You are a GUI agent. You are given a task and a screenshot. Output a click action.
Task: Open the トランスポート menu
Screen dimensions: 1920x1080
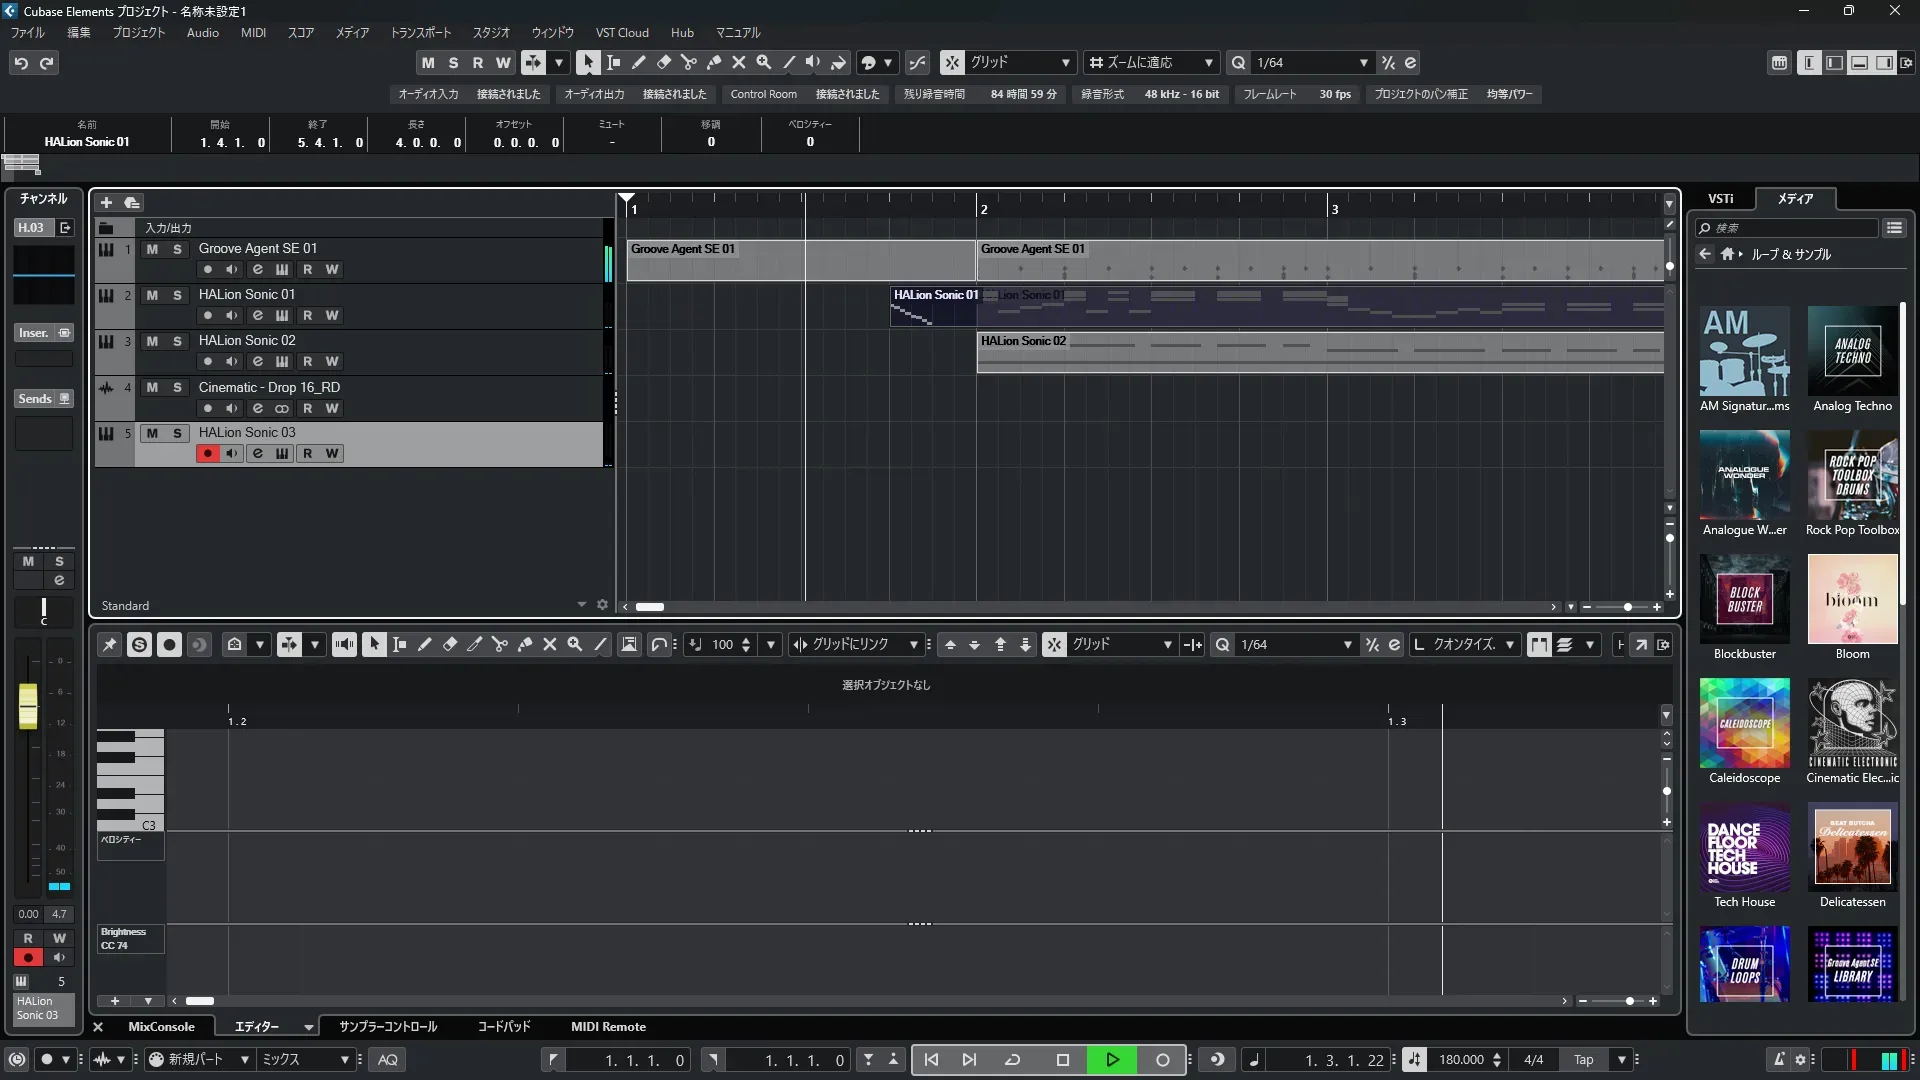point(420,32)
